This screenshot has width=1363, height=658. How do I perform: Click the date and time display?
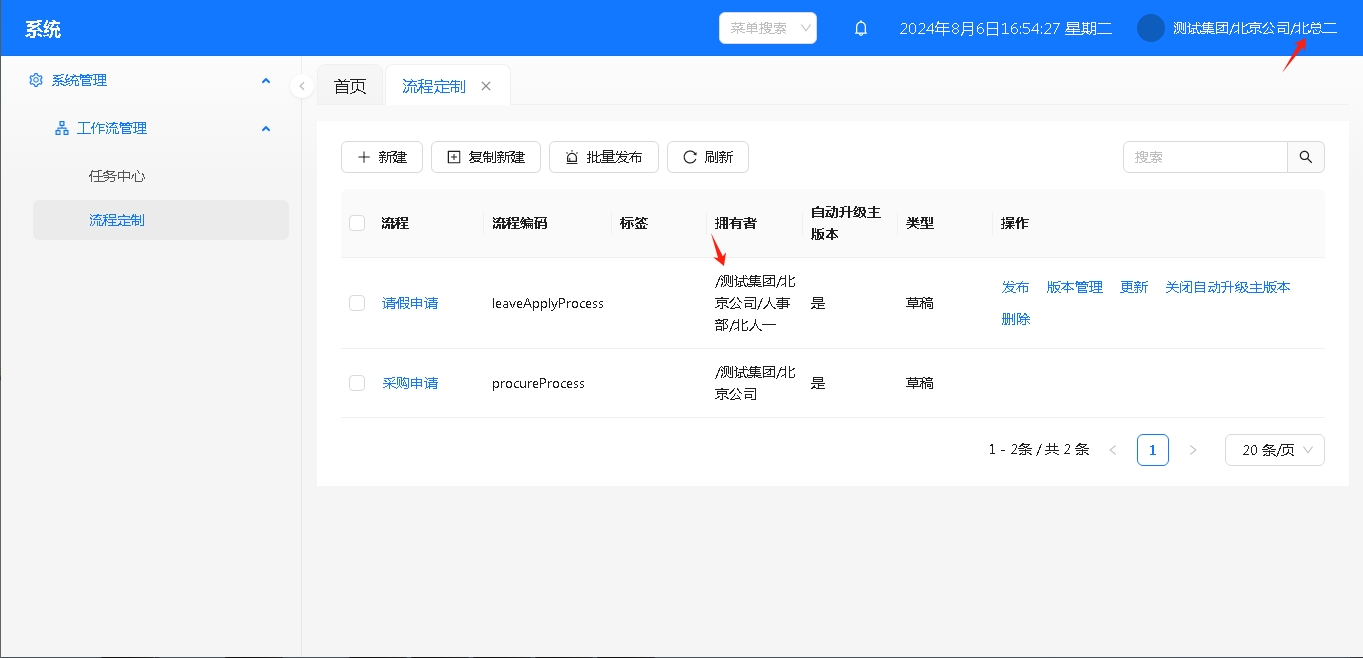[x=1006, y=28]
